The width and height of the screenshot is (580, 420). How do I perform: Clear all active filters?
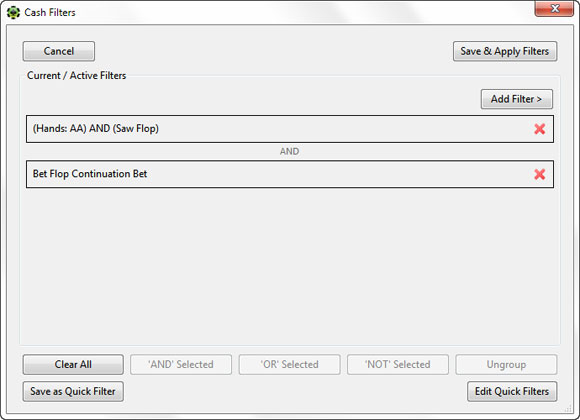coord(73,364)
